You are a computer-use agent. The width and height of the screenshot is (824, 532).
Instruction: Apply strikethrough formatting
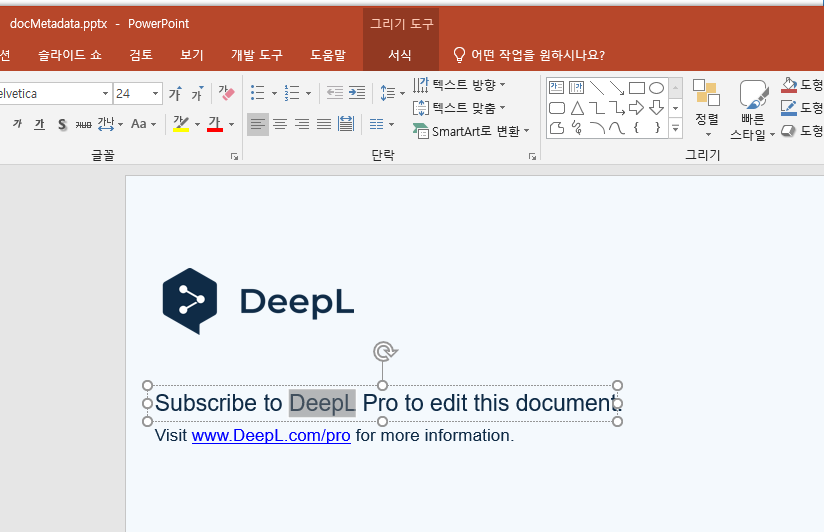coord(83,125)
